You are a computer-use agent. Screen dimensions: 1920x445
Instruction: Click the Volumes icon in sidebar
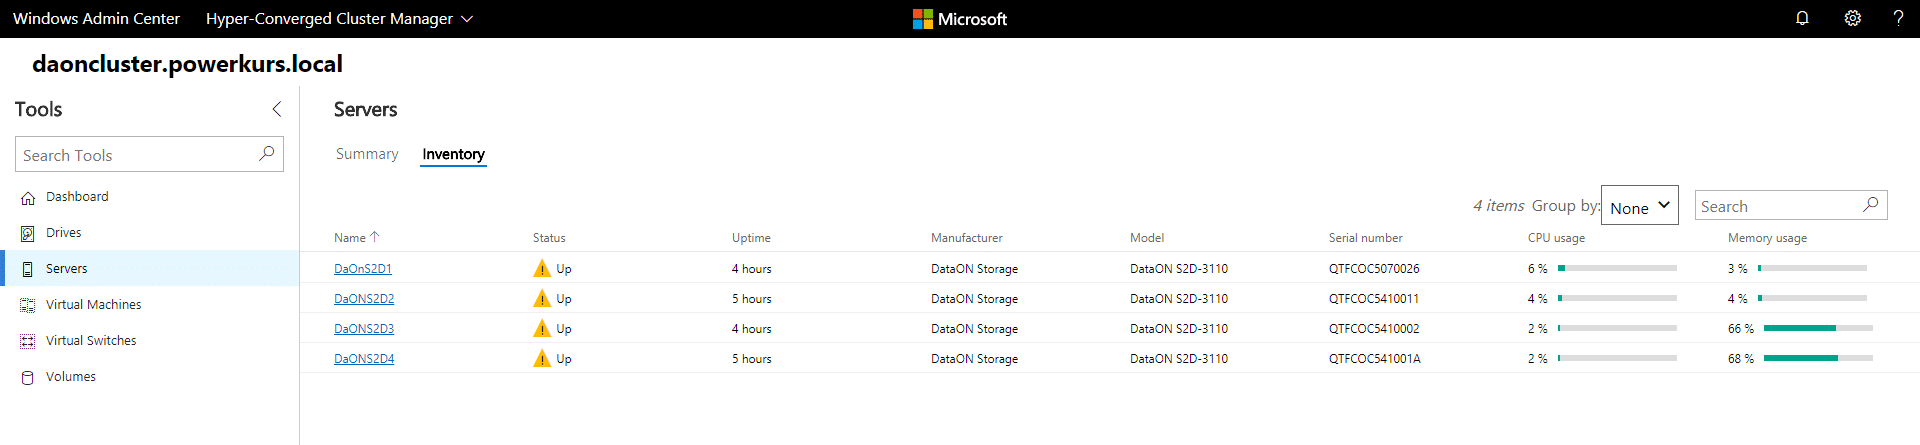click(28, 377)
